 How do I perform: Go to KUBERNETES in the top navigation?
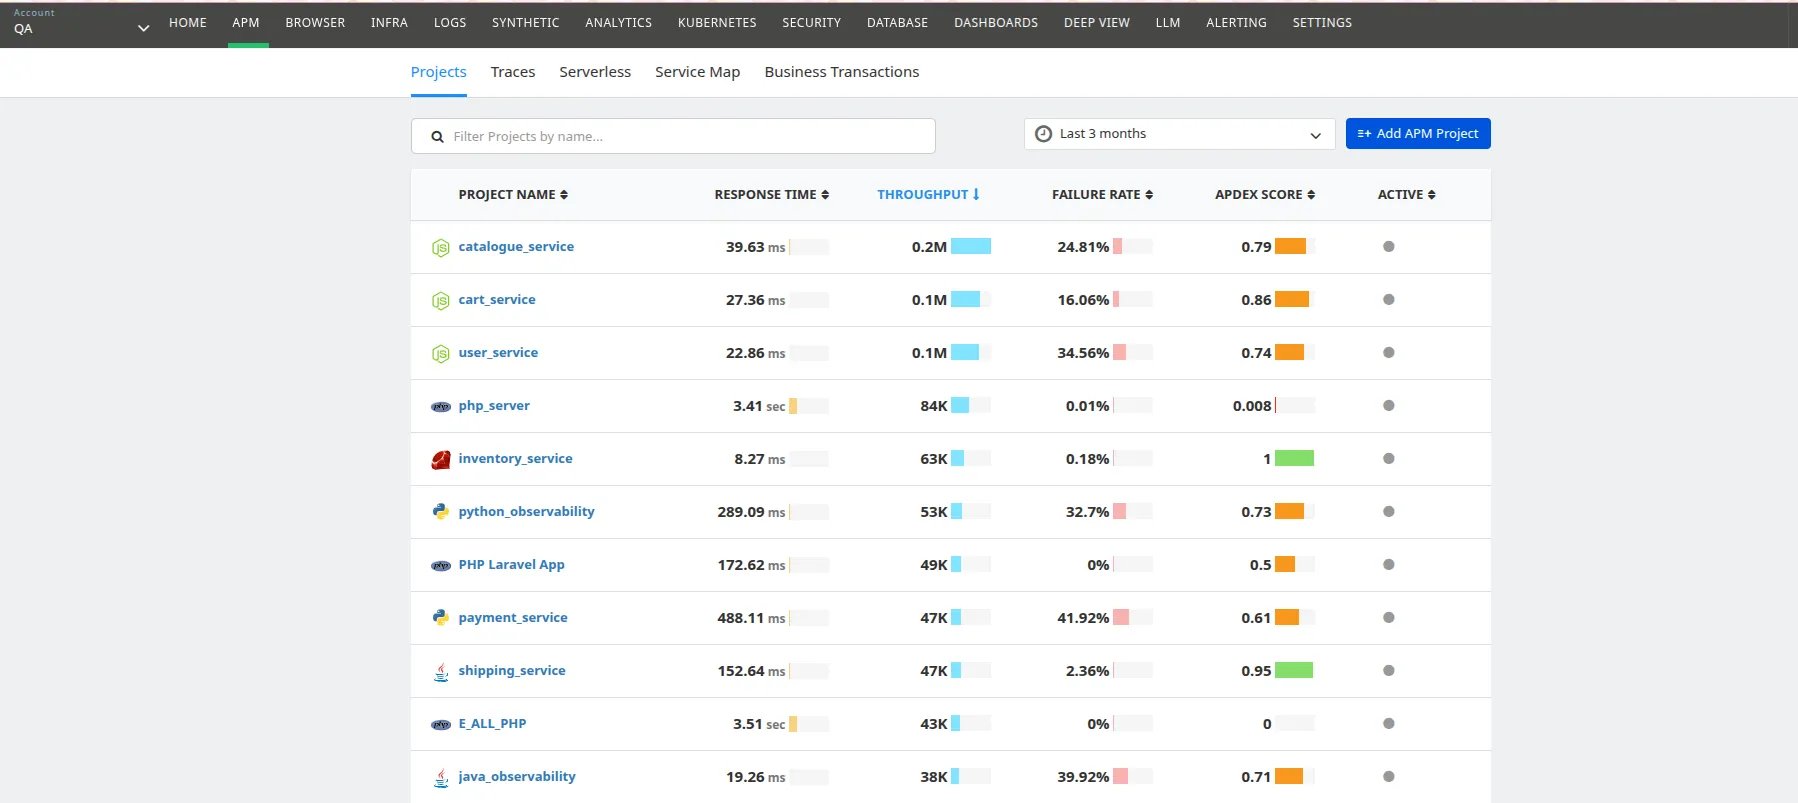pos(717,23)
